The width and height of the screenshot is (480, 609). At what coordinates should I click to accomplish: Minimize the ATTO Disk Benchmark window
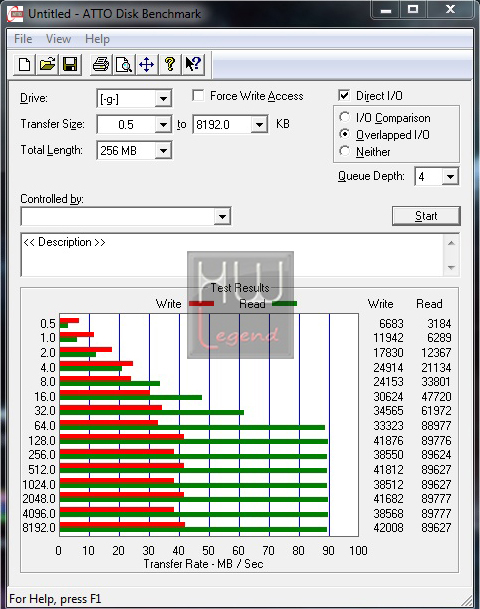(x=386, y=10)
